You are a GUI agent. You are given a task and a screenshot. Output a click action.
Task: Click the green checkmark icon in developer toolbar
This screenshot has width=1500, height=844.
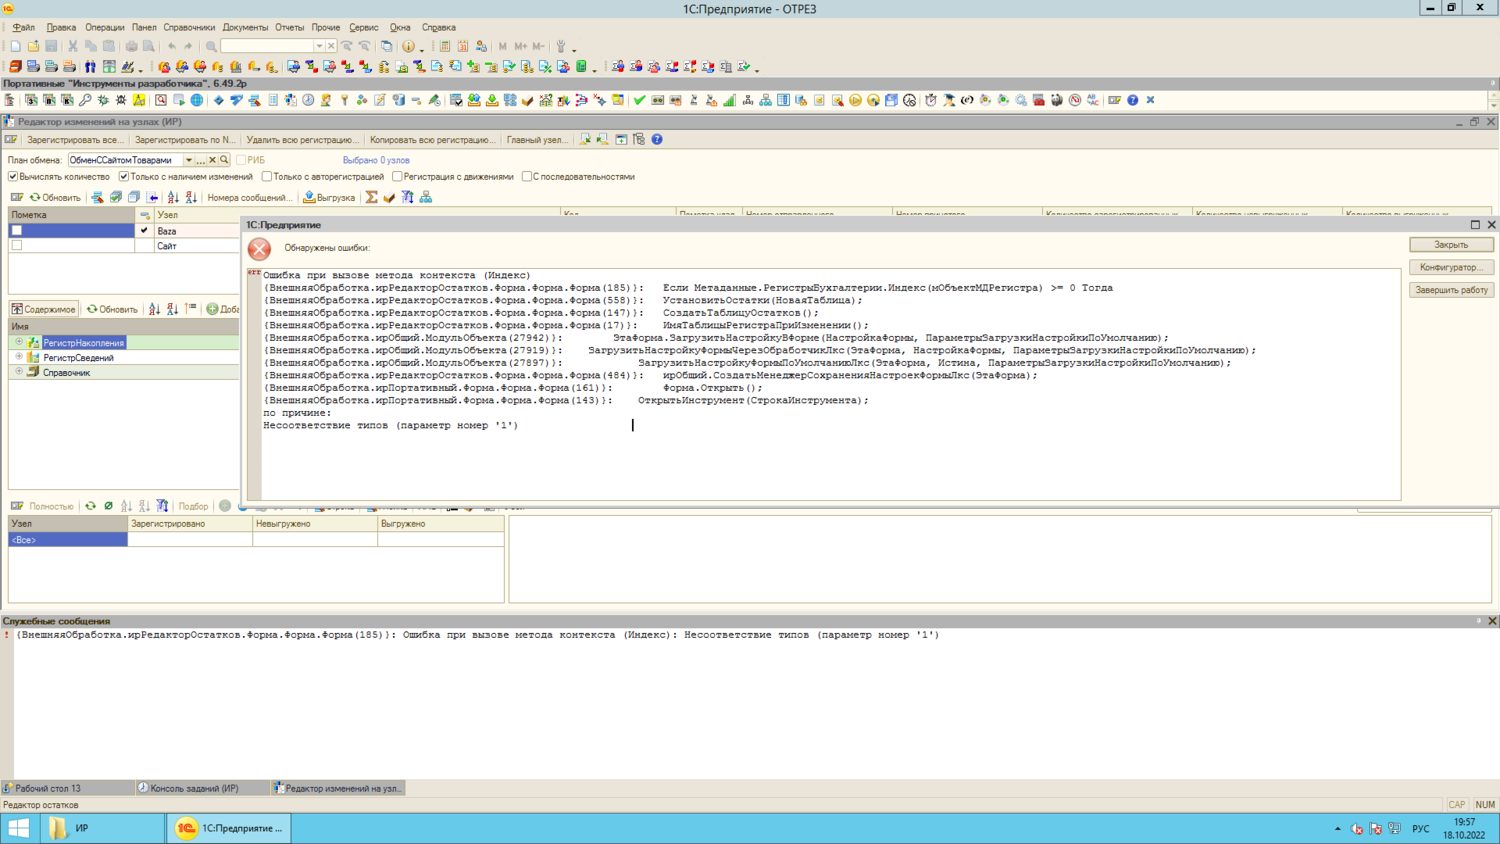639,100
